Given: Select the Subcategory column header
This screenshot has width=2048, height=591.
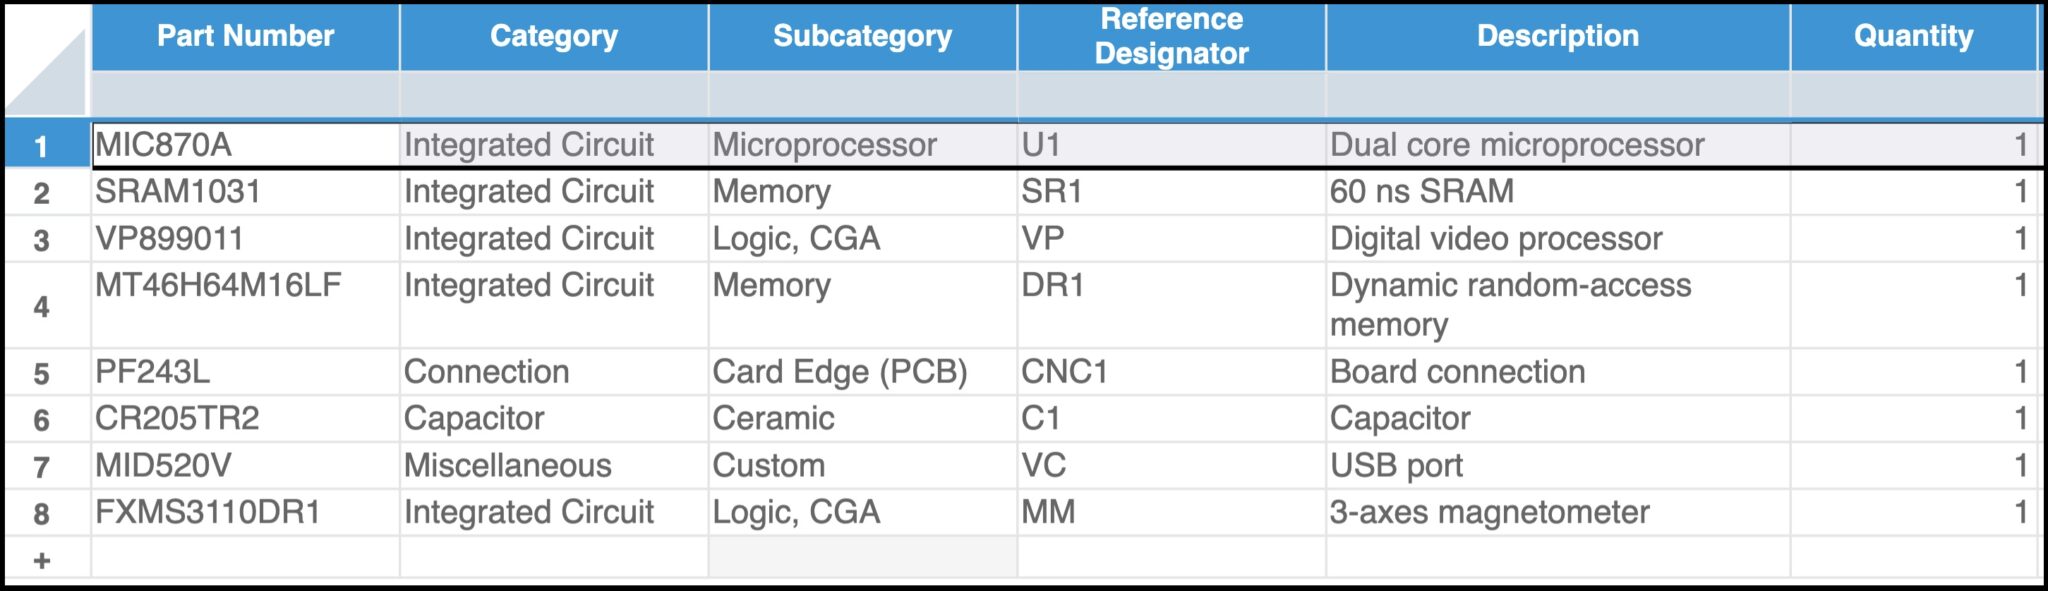Looking at the screenshot, I should (862, 37).
